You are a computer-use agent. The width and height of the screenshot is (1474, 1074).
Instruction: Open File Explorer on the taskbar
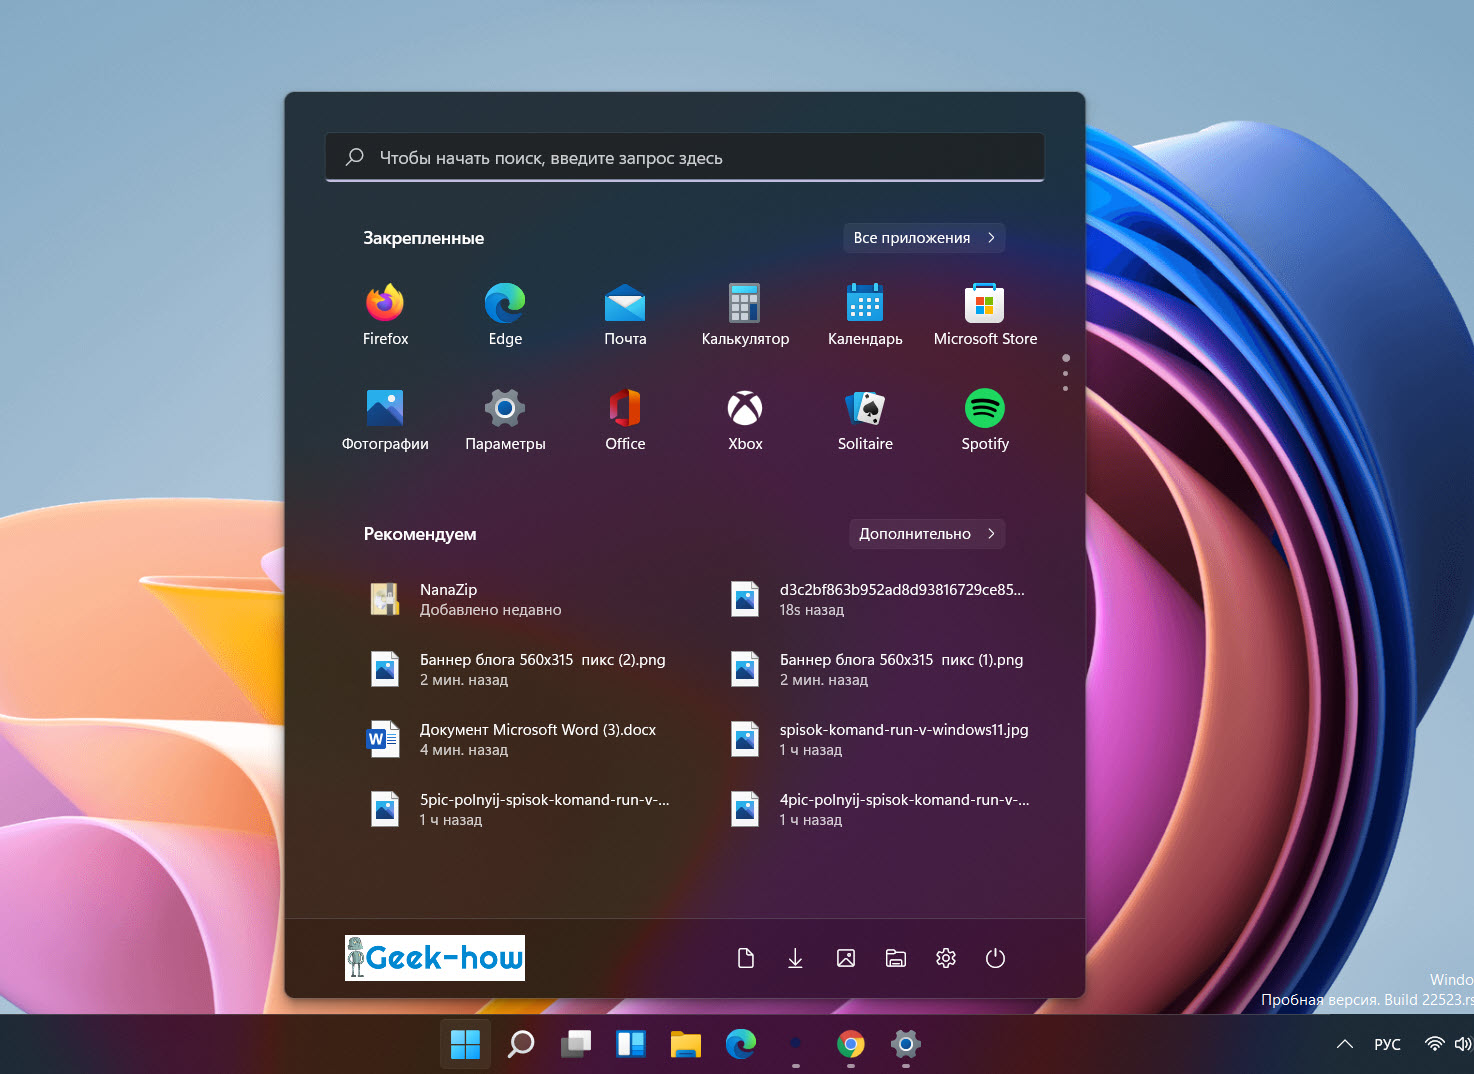point(686,1044)
